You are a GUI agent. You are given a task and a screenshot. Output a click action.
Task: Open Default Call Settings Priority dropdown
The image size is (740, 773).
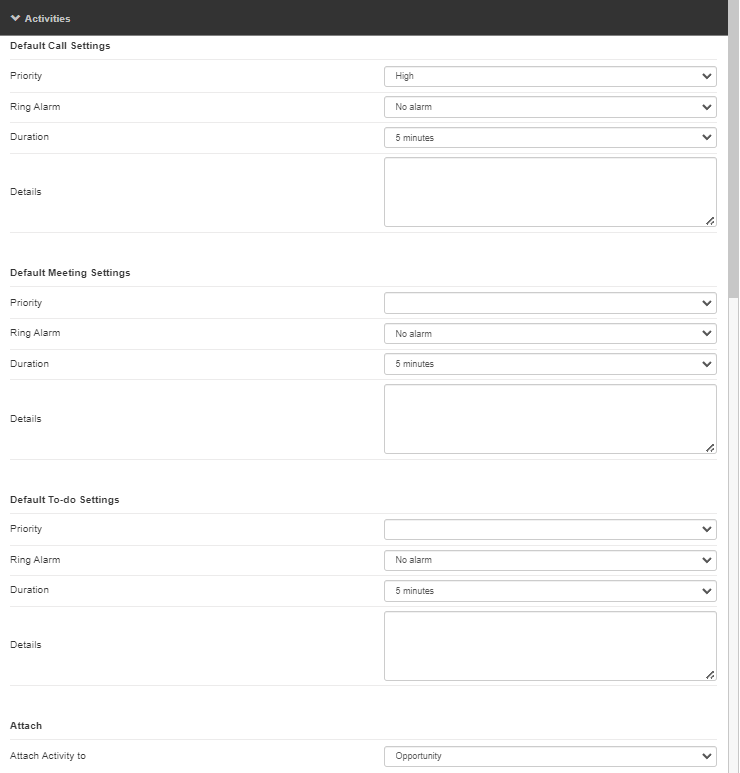[x=549, y=76]
